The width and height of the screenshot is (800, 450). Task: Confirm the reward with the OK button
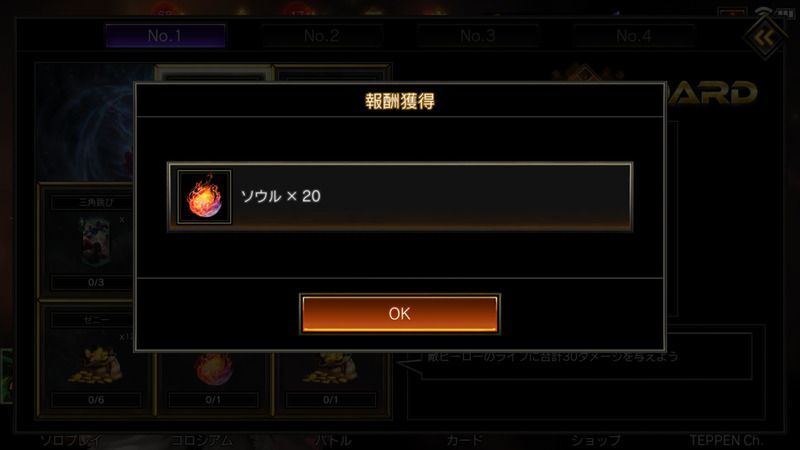399,314
